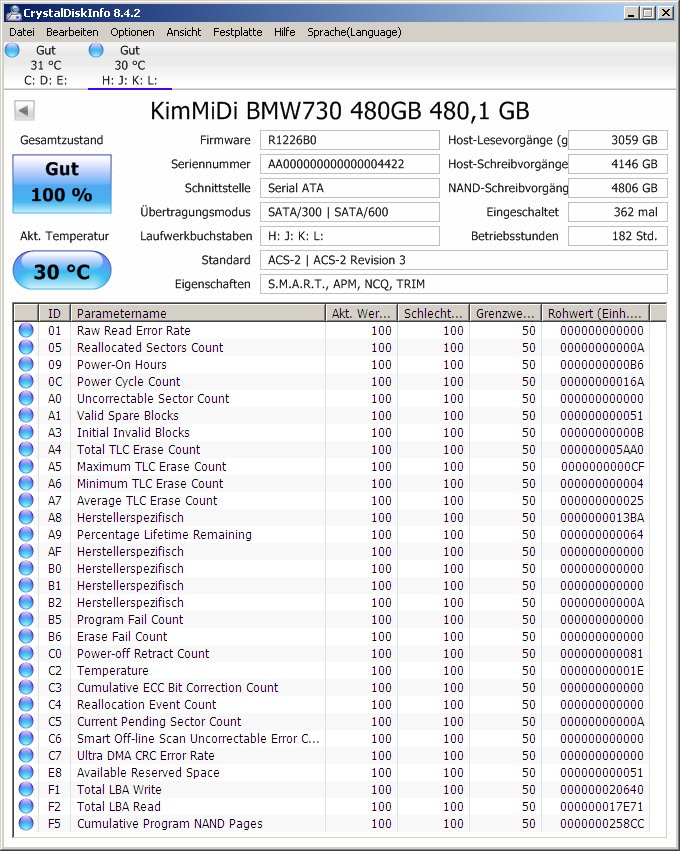The height and width of the screenshot is (851, 680).
Task: Switch to the disk tab C: D: E:
Action: coord(45,66)
